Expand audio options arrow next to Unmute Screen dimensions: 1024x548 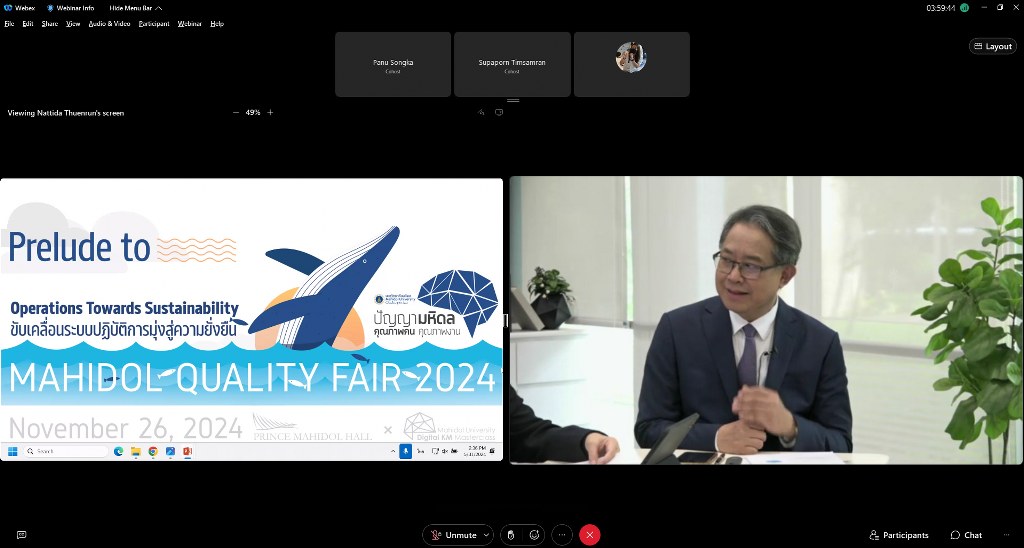[487, 535]
